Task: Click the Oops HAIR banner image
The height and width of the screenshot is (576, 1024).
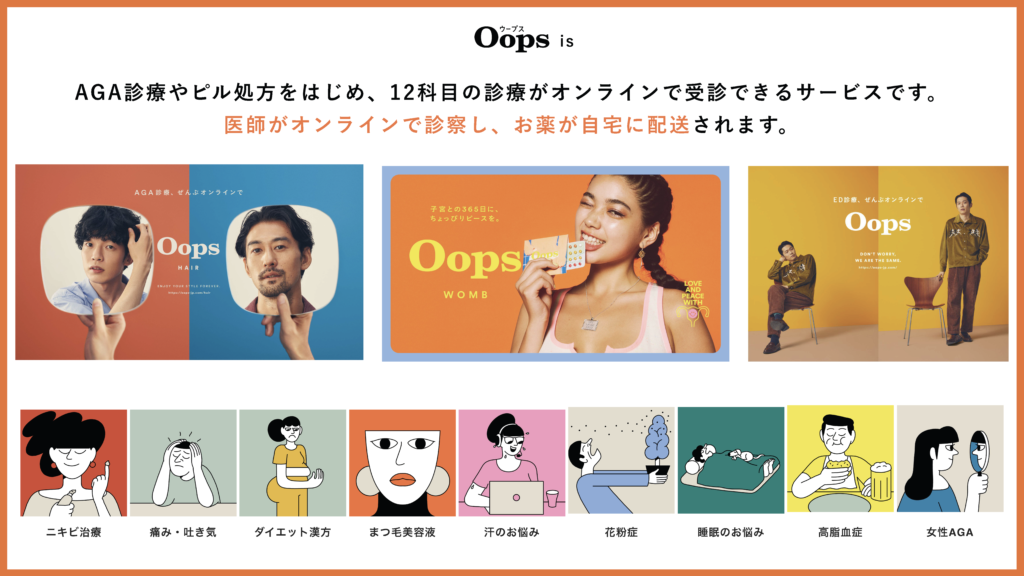Action: [189, 262]
